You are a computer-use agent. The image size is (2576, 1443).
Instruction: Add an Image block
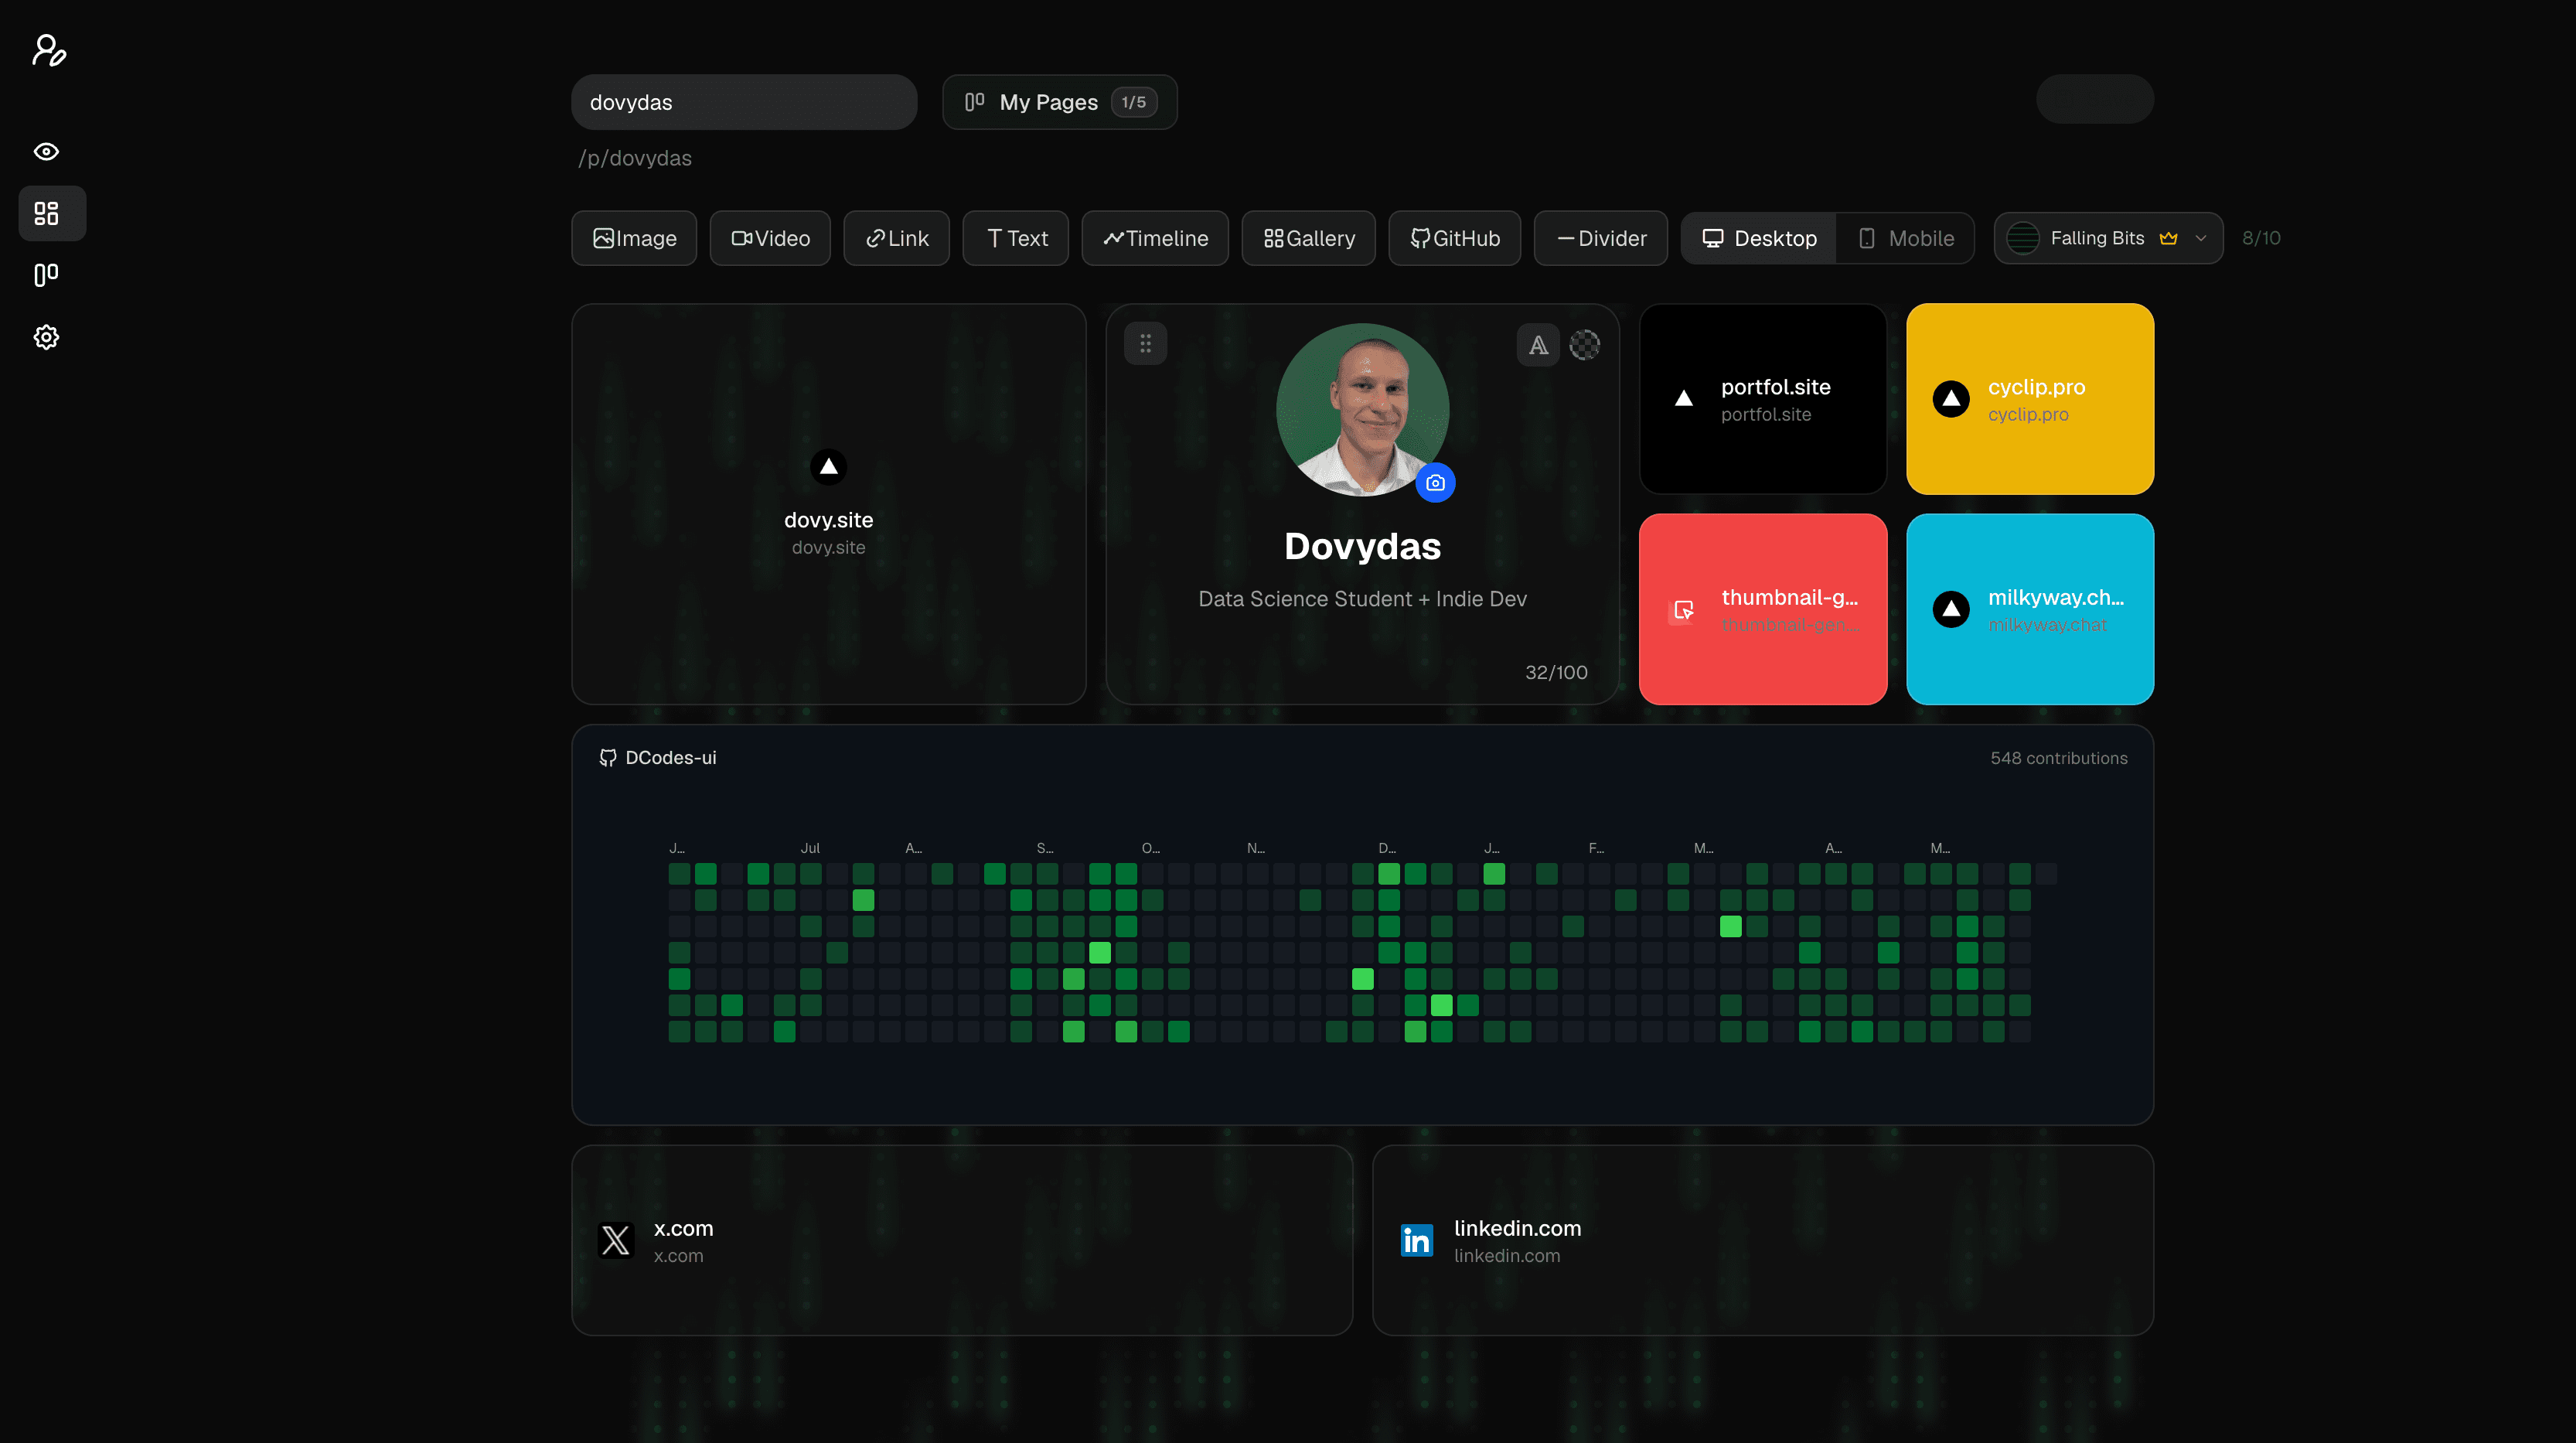634,238
